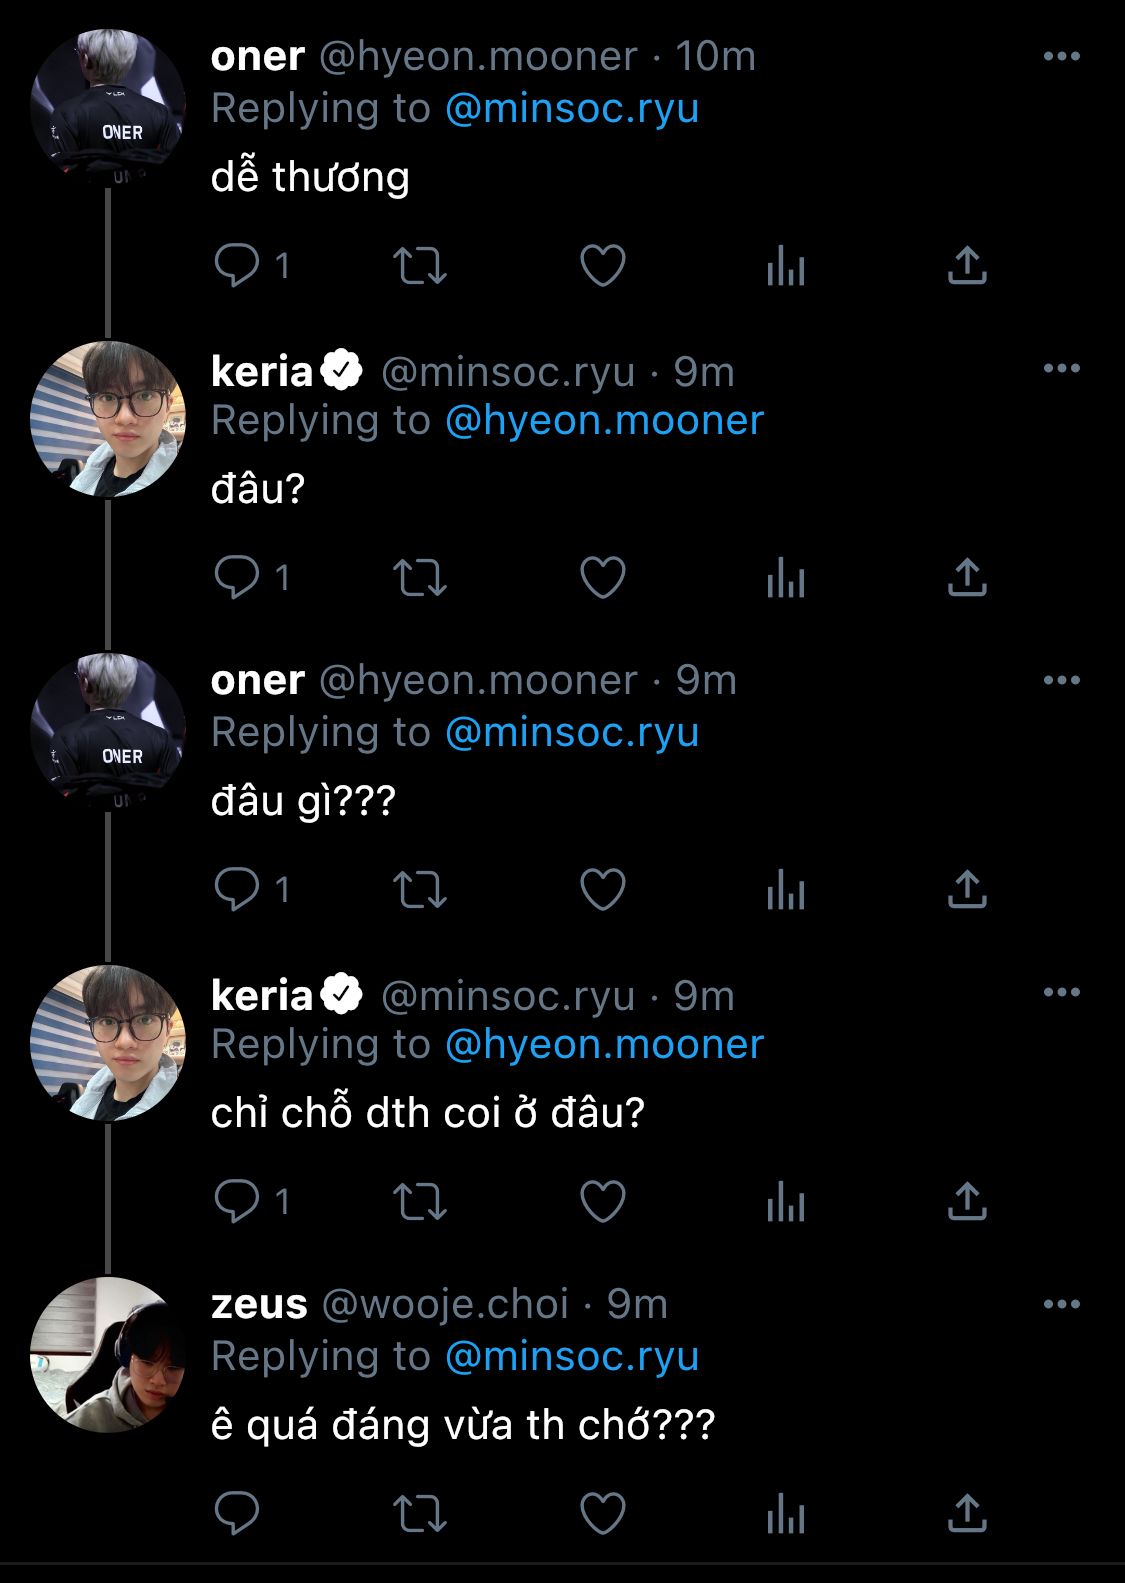Open zeus's profile picture
Screen dimensions: 1125x1583
pos(108,1354)
